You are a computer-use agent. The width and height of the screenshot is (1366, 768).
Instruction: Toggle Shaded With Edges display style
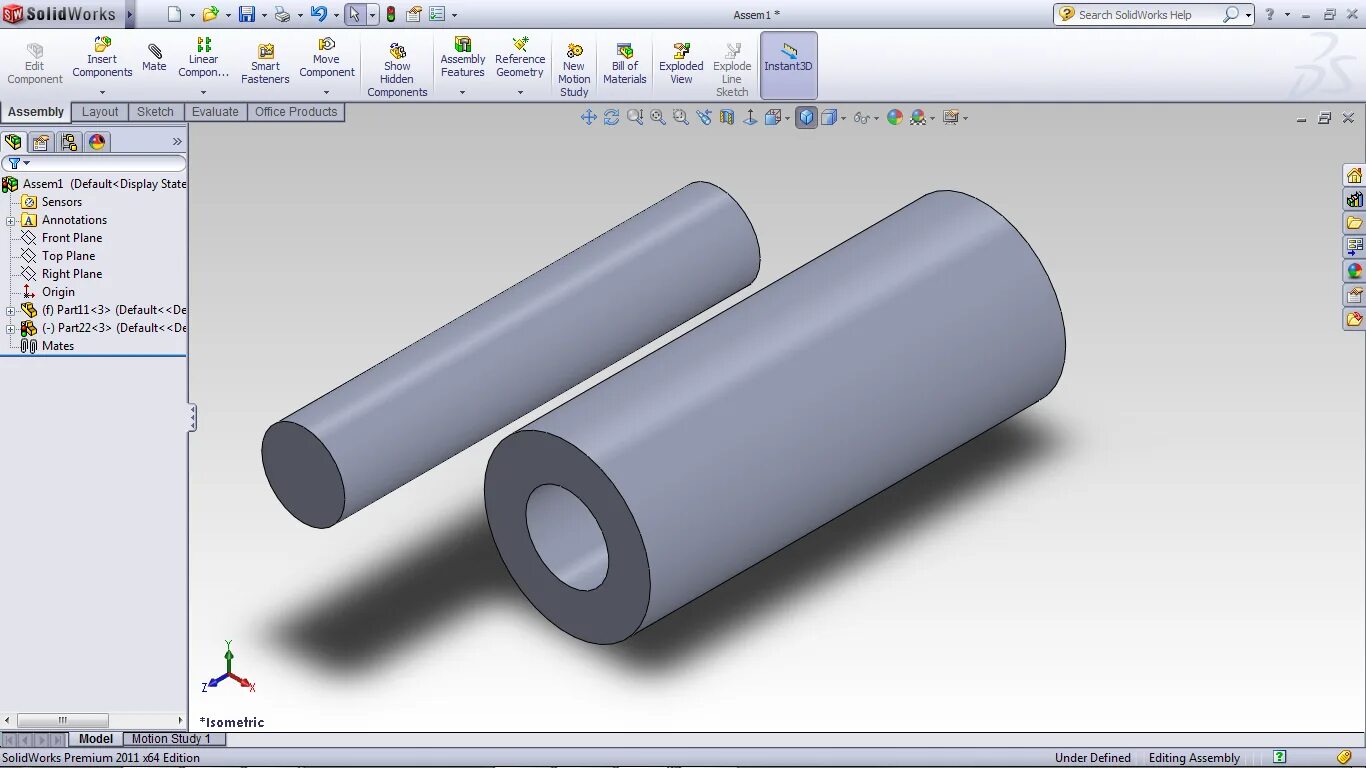[x=806, y=117]
